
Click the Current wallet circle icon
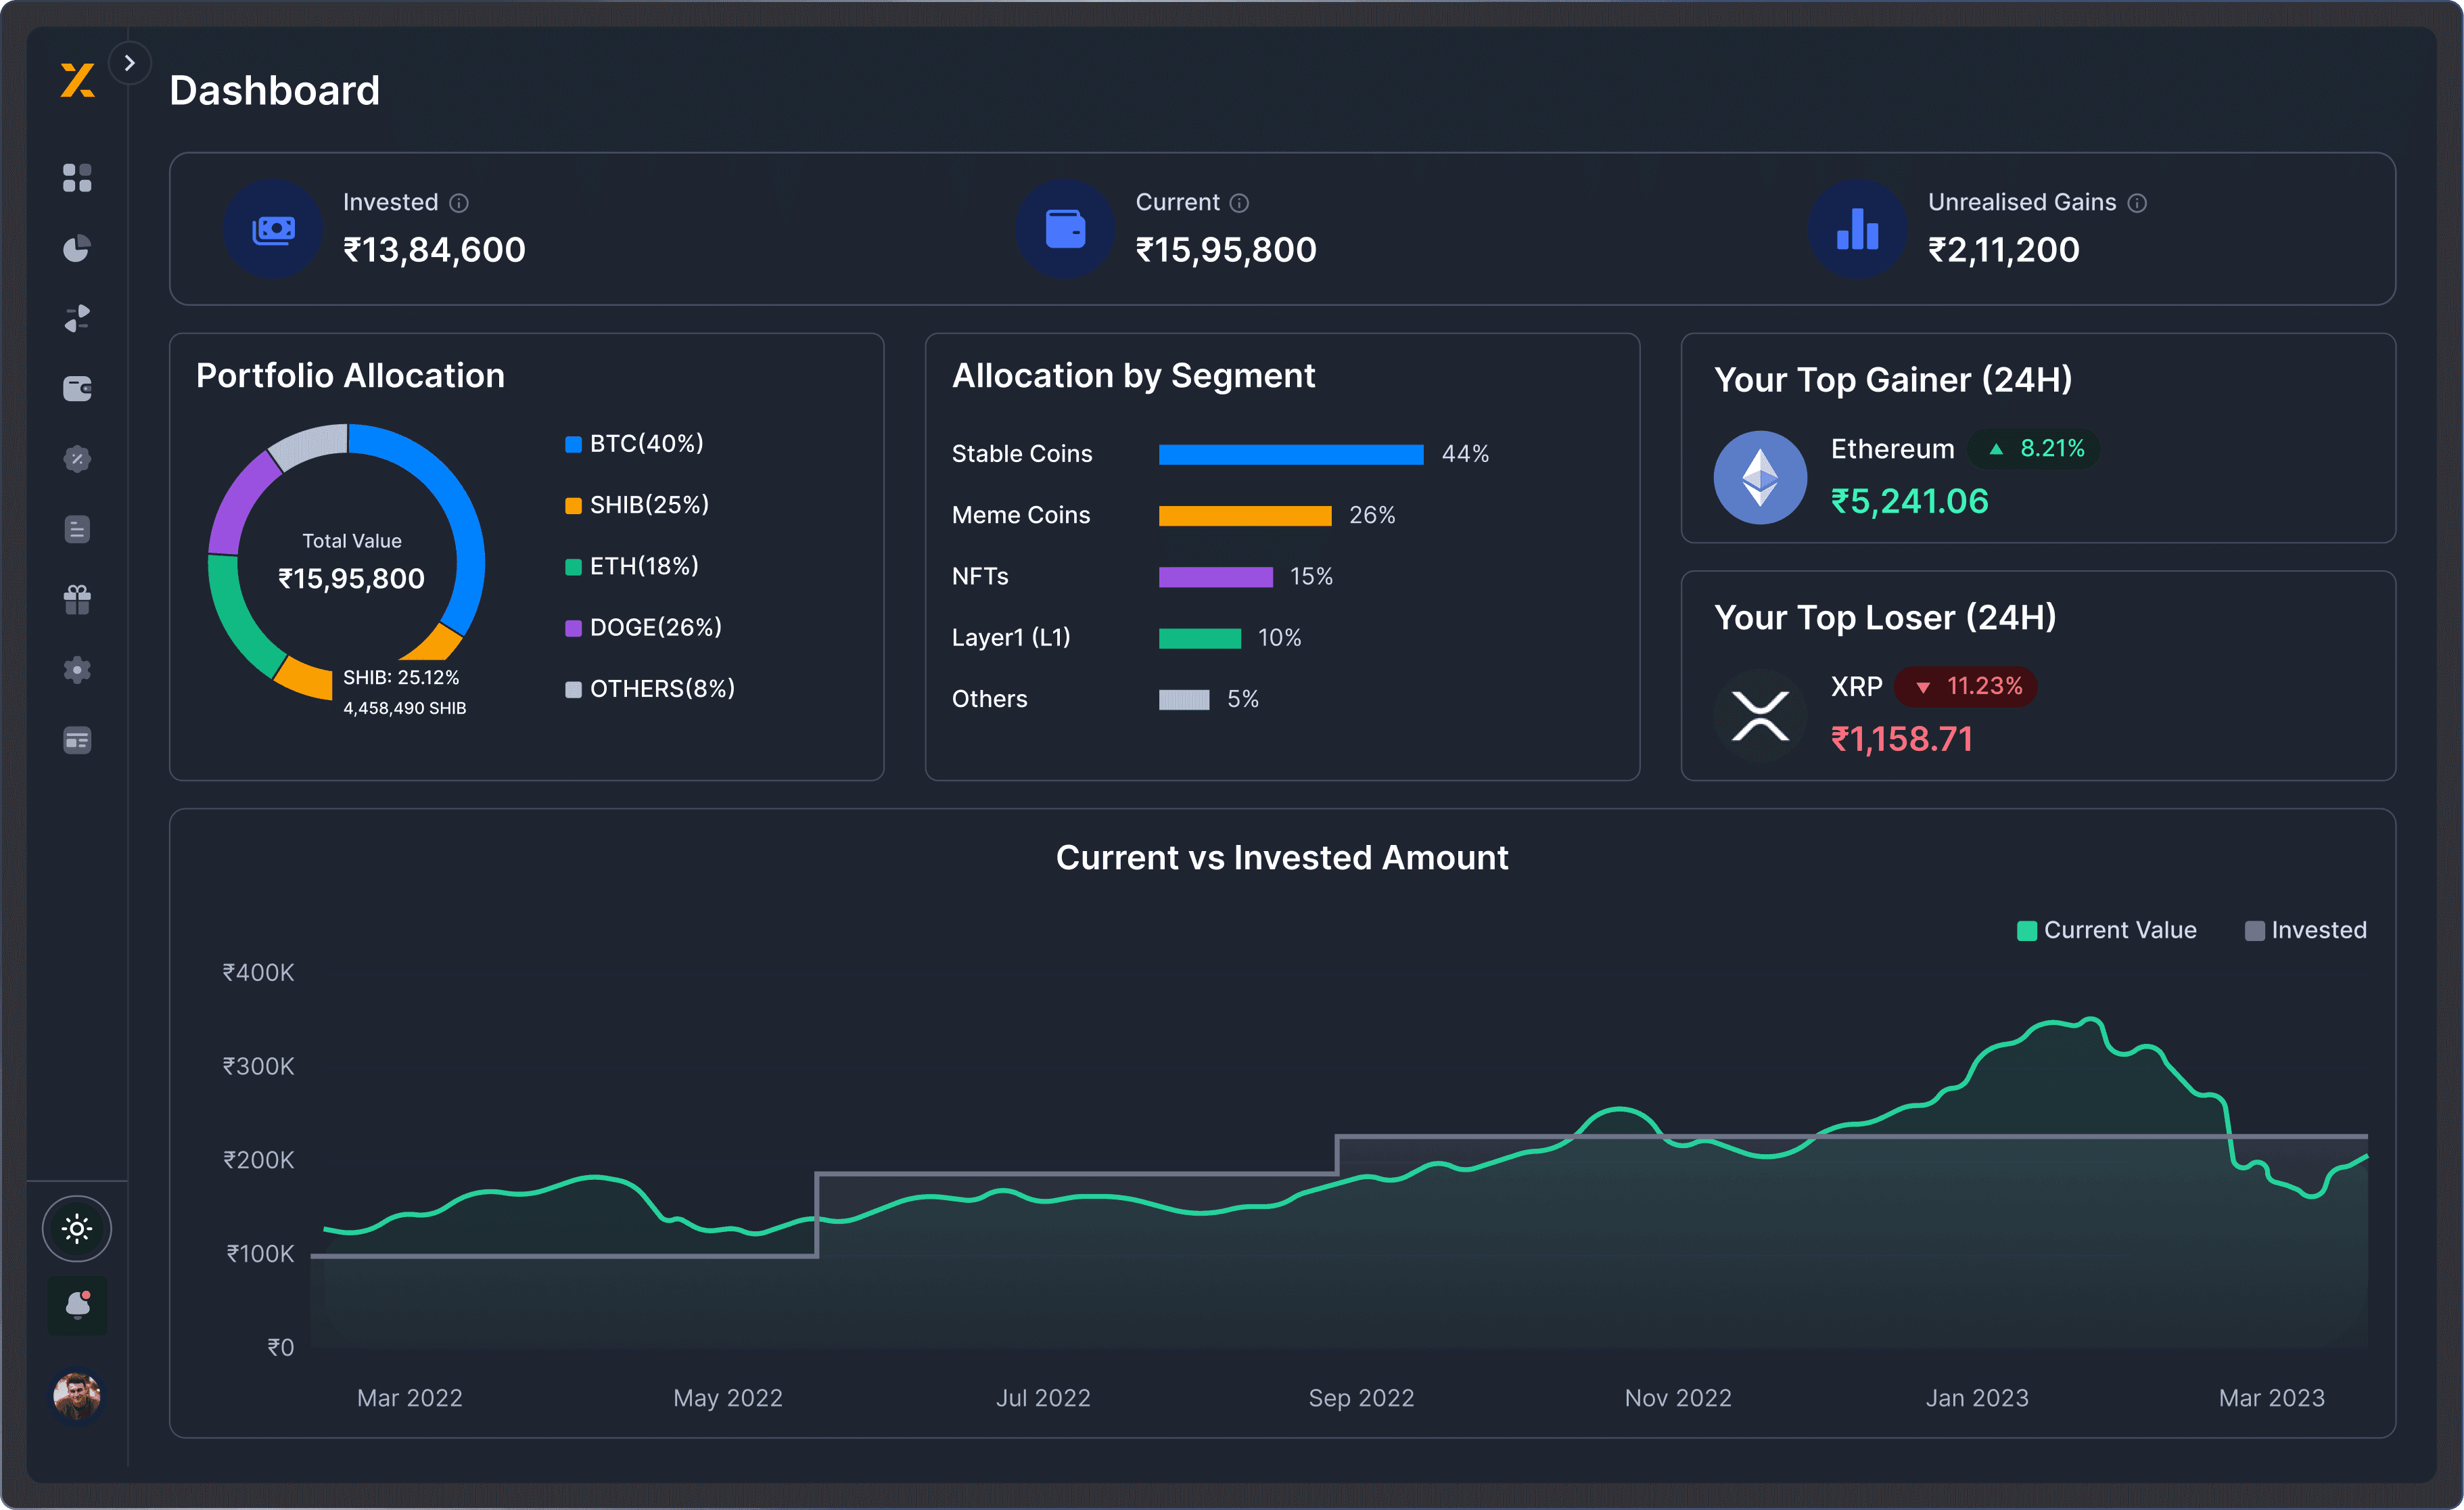click(1065, 229)
